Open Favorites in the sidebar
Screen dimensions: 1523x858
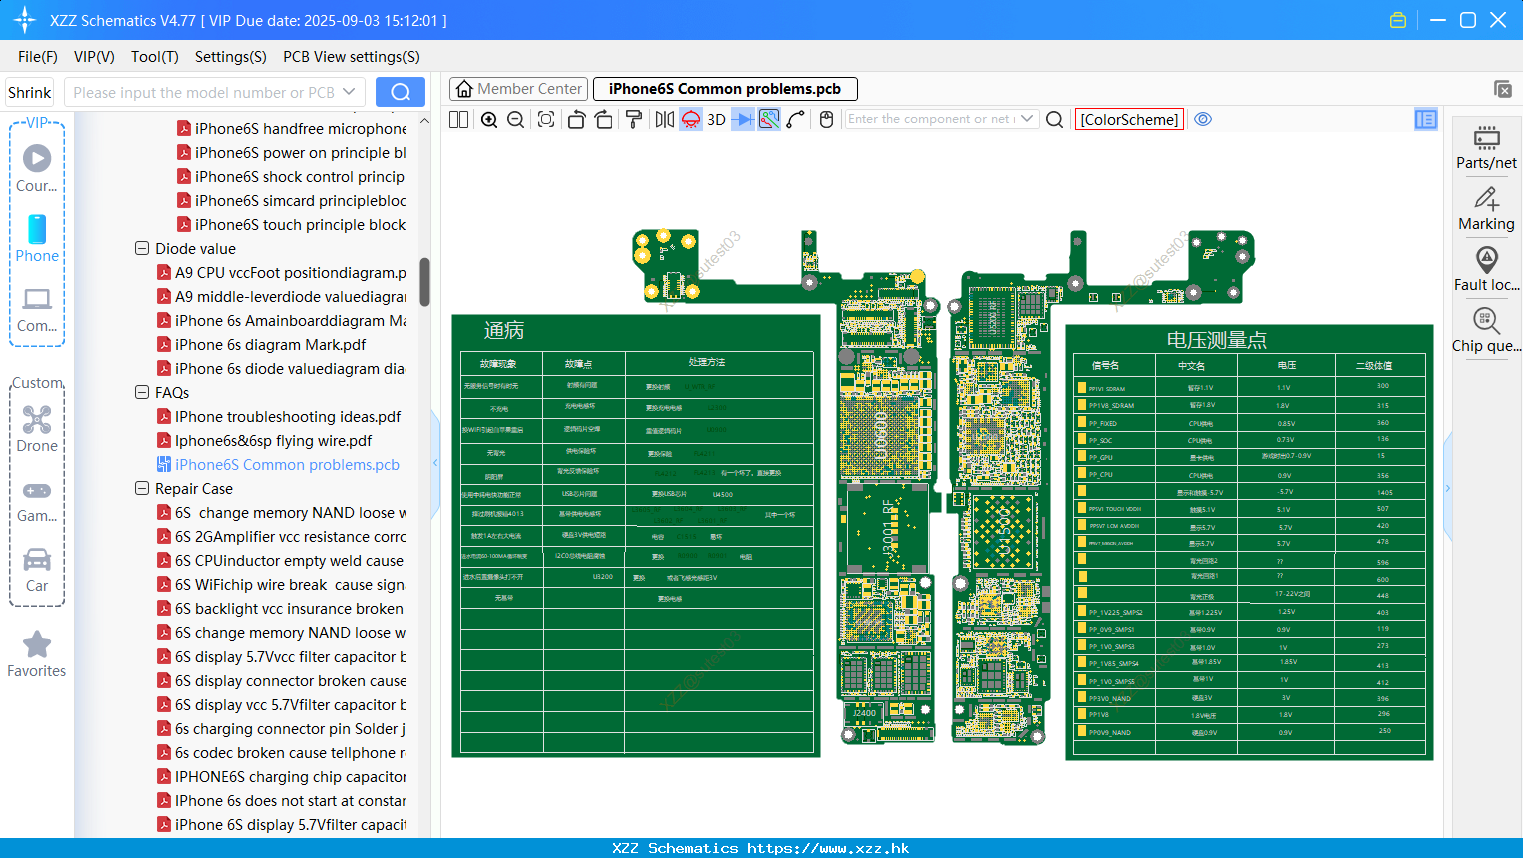(x=37, y=655)
